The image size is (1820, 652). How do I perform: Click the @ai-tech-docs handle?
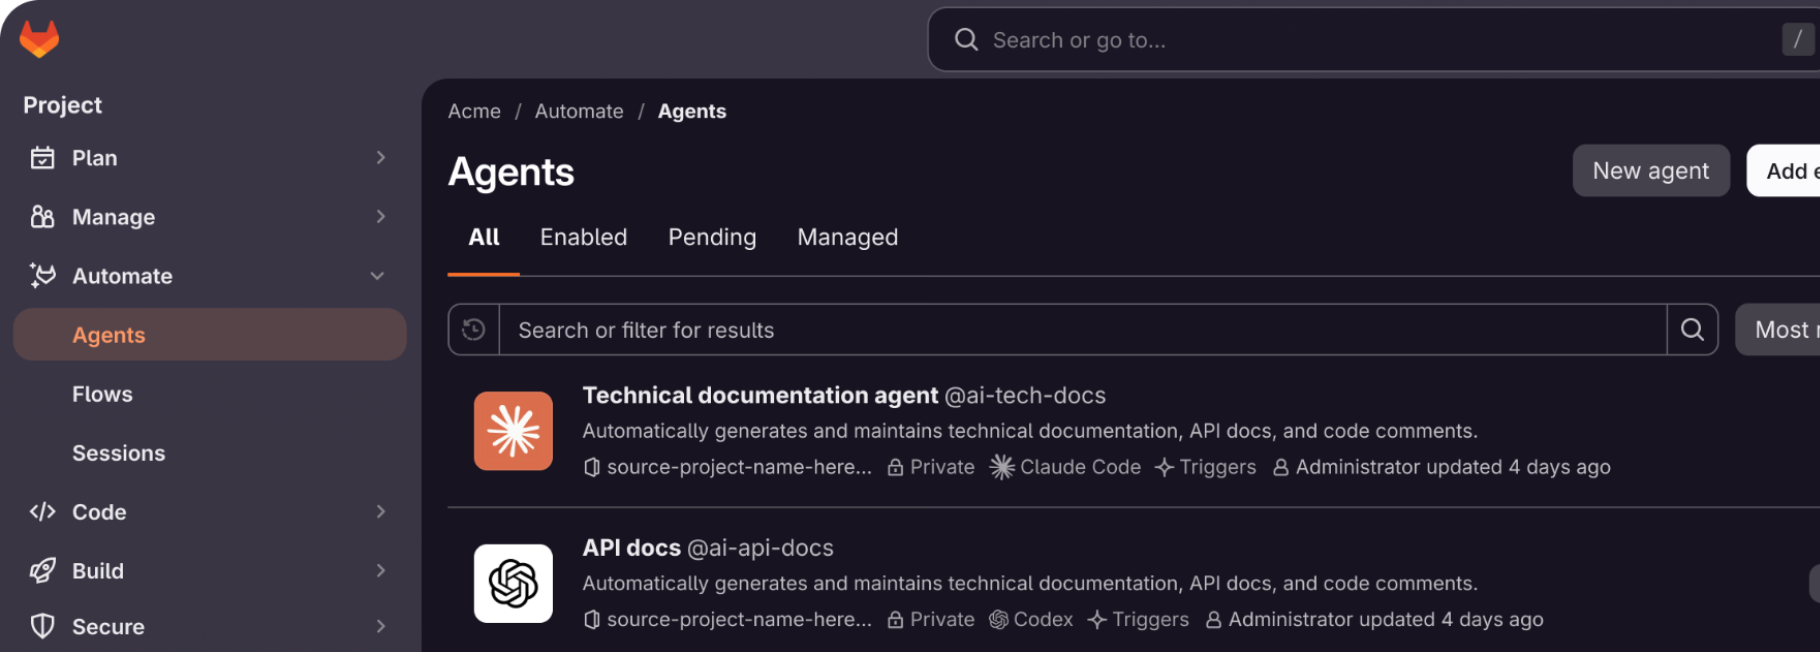(x=1026, y=396)
